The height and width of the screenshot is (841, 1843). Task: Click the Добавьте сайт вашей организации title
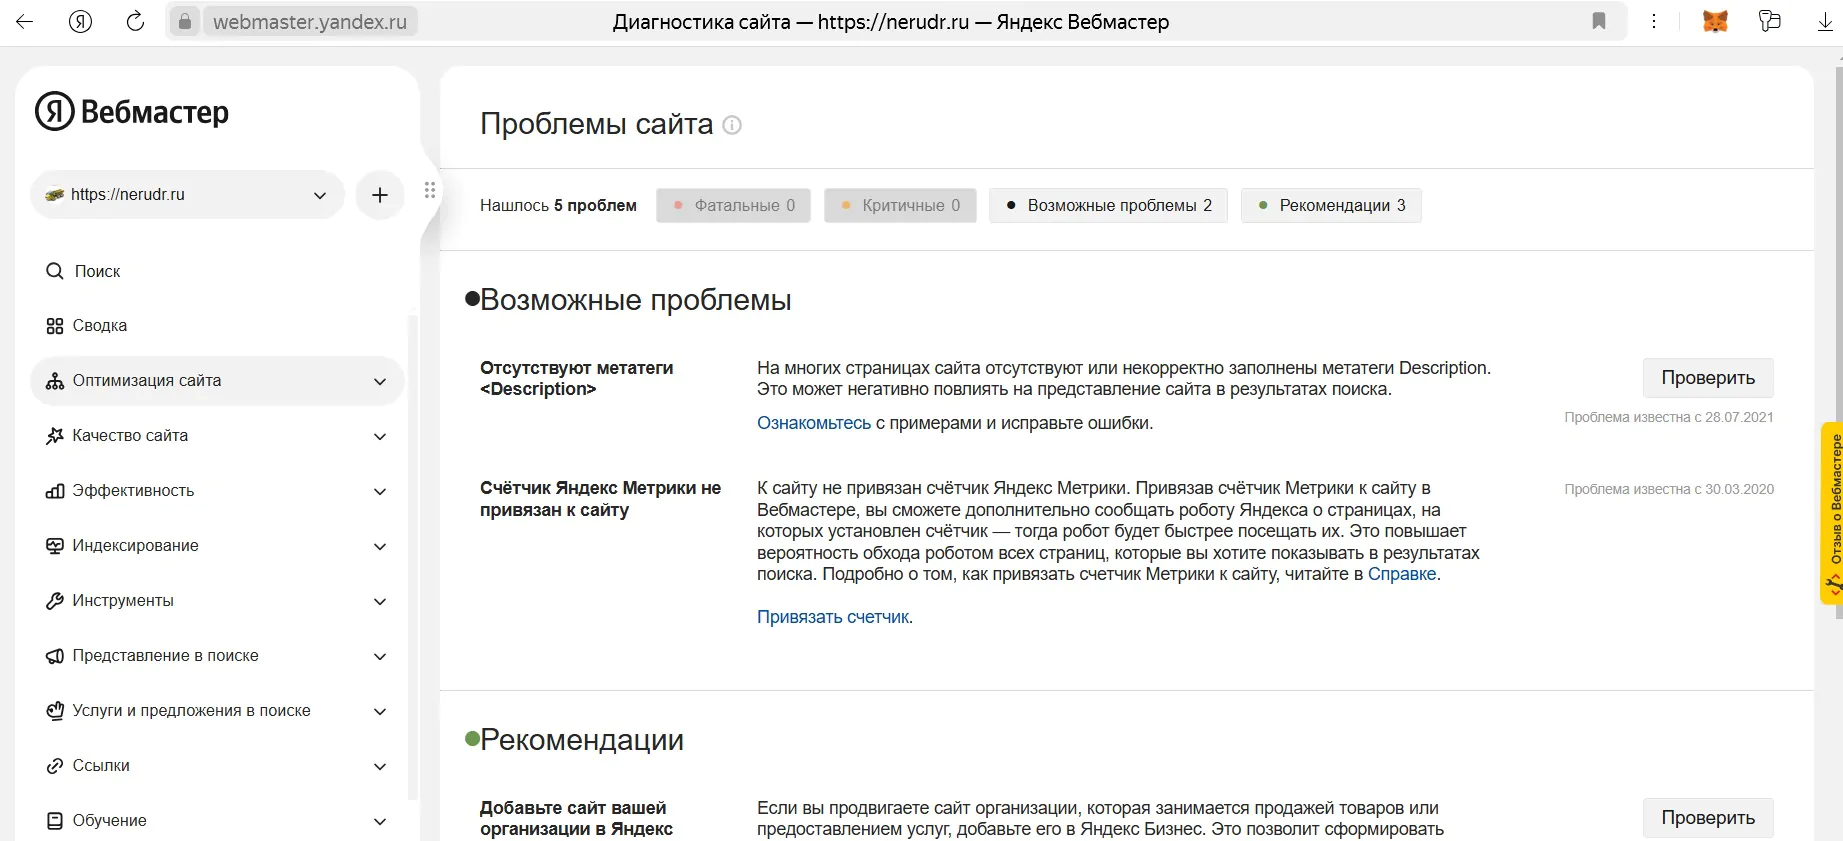click(577, 818)
